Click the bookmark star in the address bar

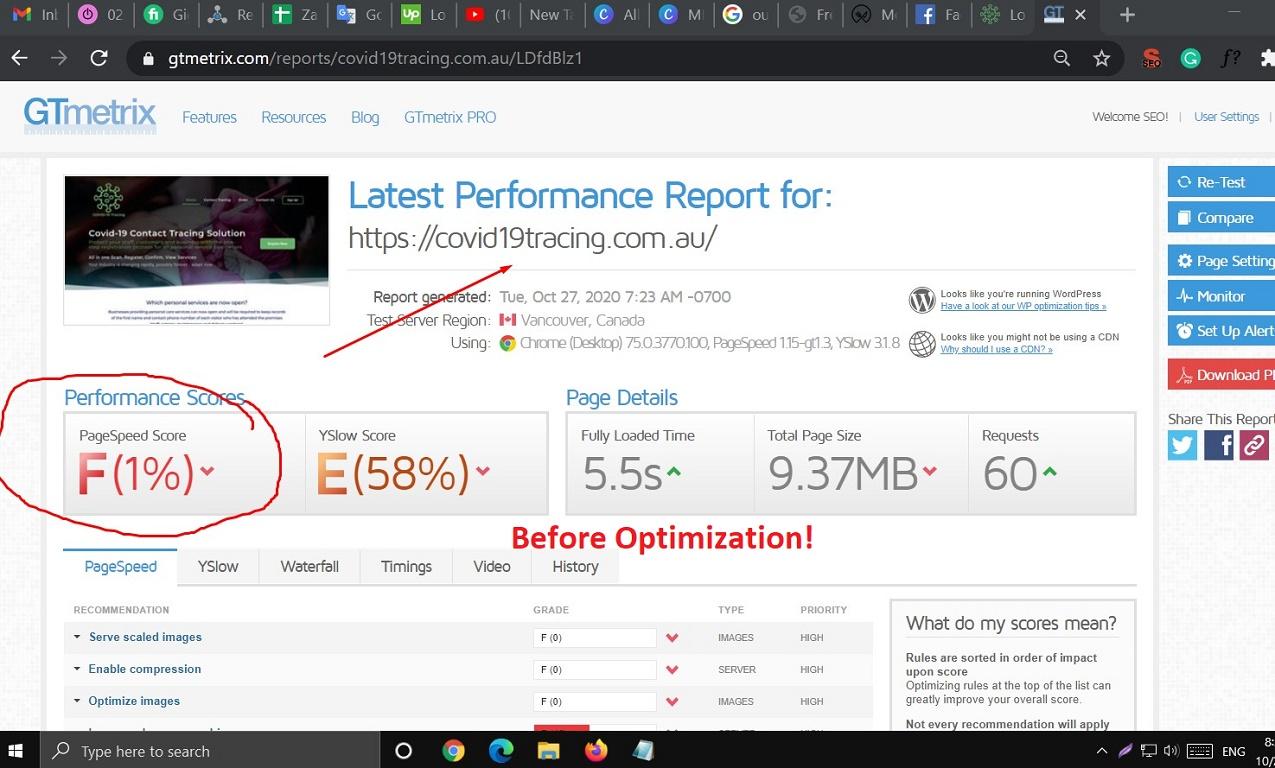pyautogui.click(x=1101, y=58)
